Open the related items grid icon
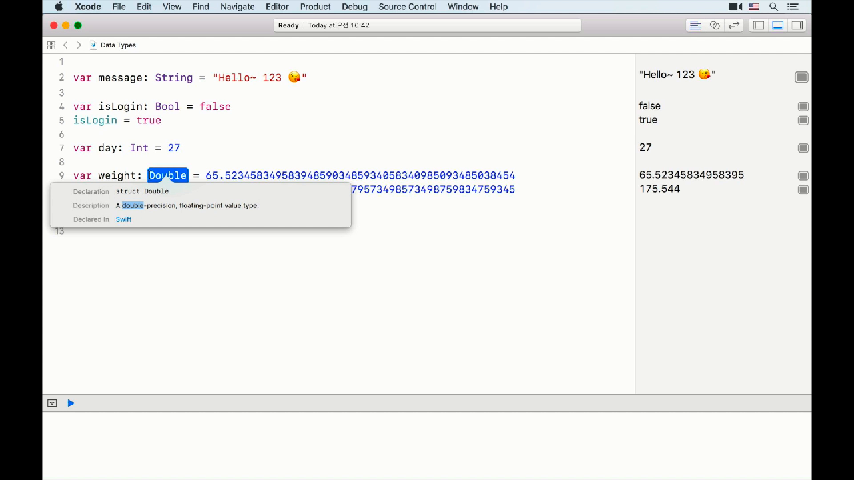Image resolution: width=854 pixels, height=480 pixels. (x=51, y=45)
